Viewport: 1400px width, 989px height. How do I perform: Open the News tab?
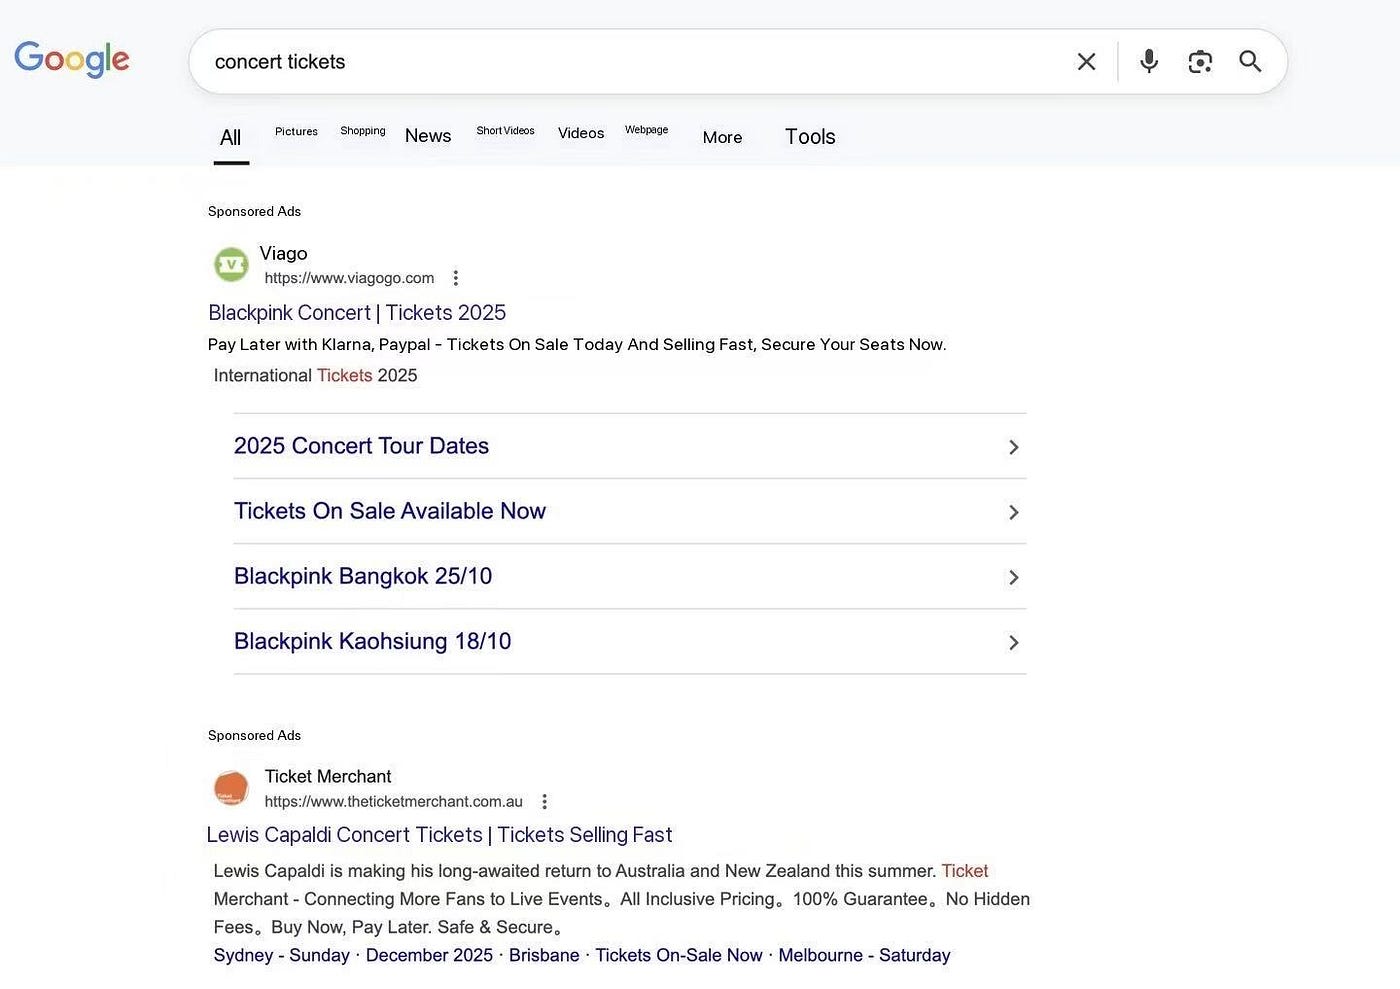[428, 136]
